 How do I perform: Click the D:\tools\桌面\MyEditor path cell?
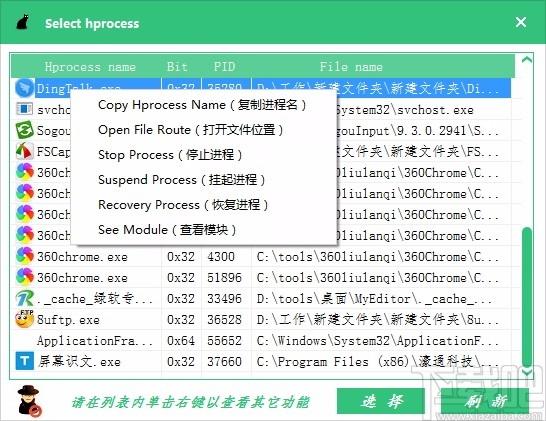click(374, 298)
